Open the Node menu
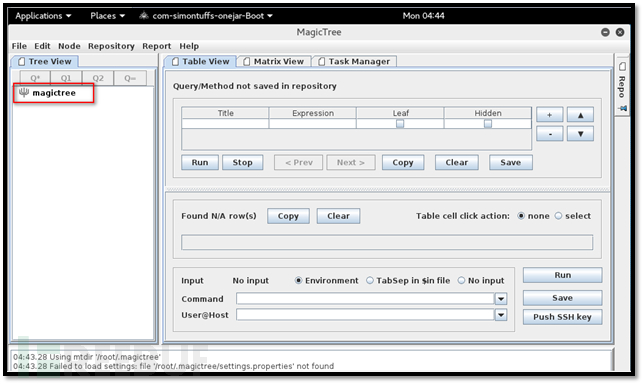The width and height of the screenshot is (644, 385). [x=69, y=46]
